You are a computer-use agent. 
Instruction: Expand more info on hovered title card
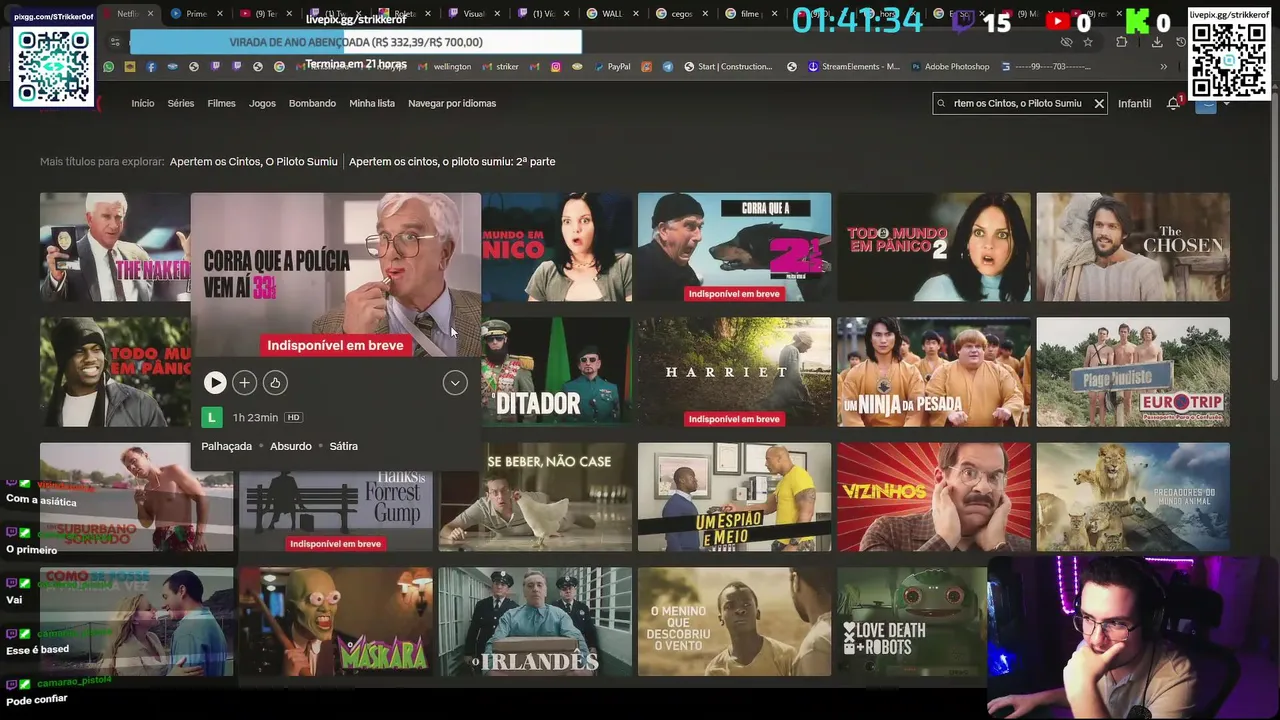tap(455, 382)
